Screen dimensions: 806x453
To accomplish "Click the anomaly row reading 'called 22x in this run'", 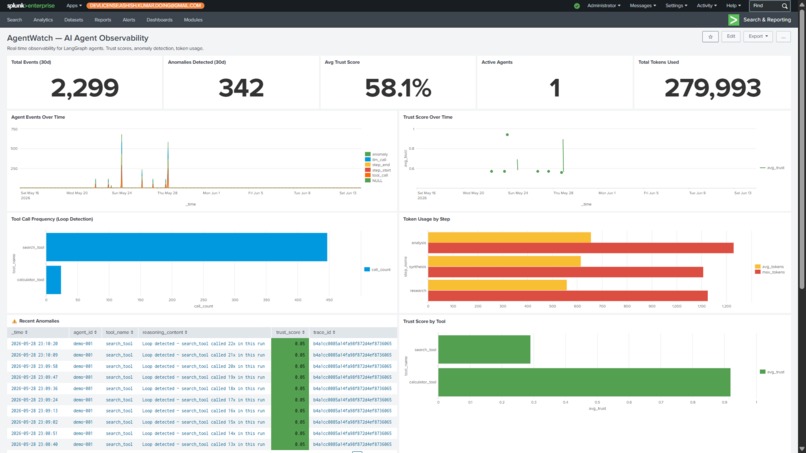I will click(202, 343).
